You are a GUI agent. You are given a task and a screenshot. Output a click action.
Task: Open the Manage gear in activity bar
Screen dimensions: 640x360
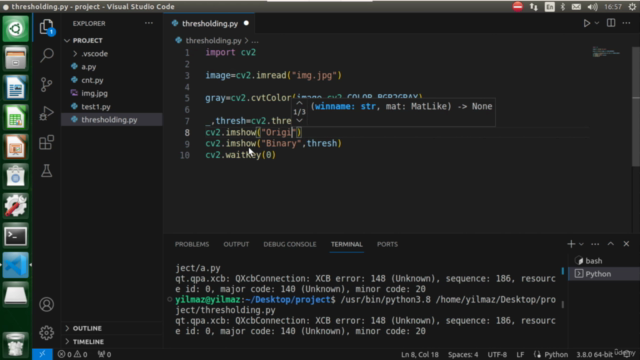pyautogui.click(x=47, y=333)
